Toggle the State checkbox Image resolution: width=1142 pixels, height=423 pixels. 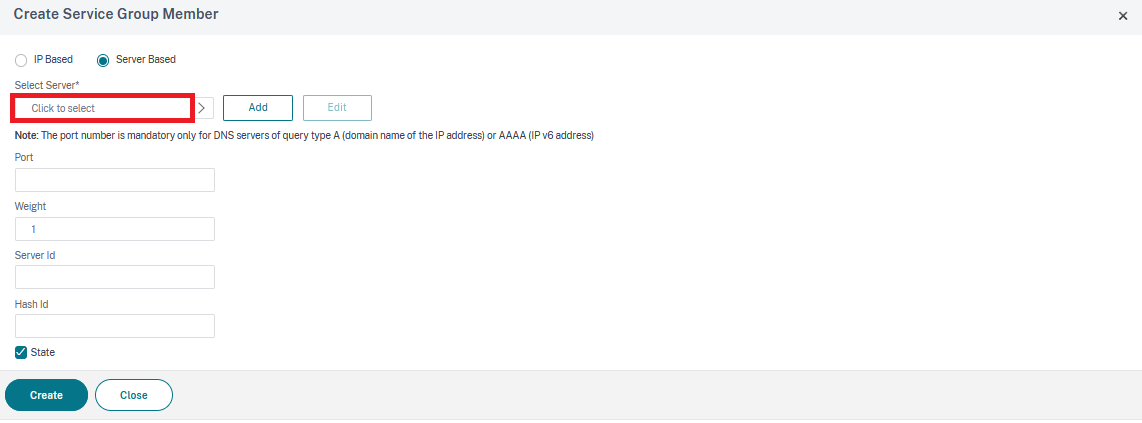(21, 352)
